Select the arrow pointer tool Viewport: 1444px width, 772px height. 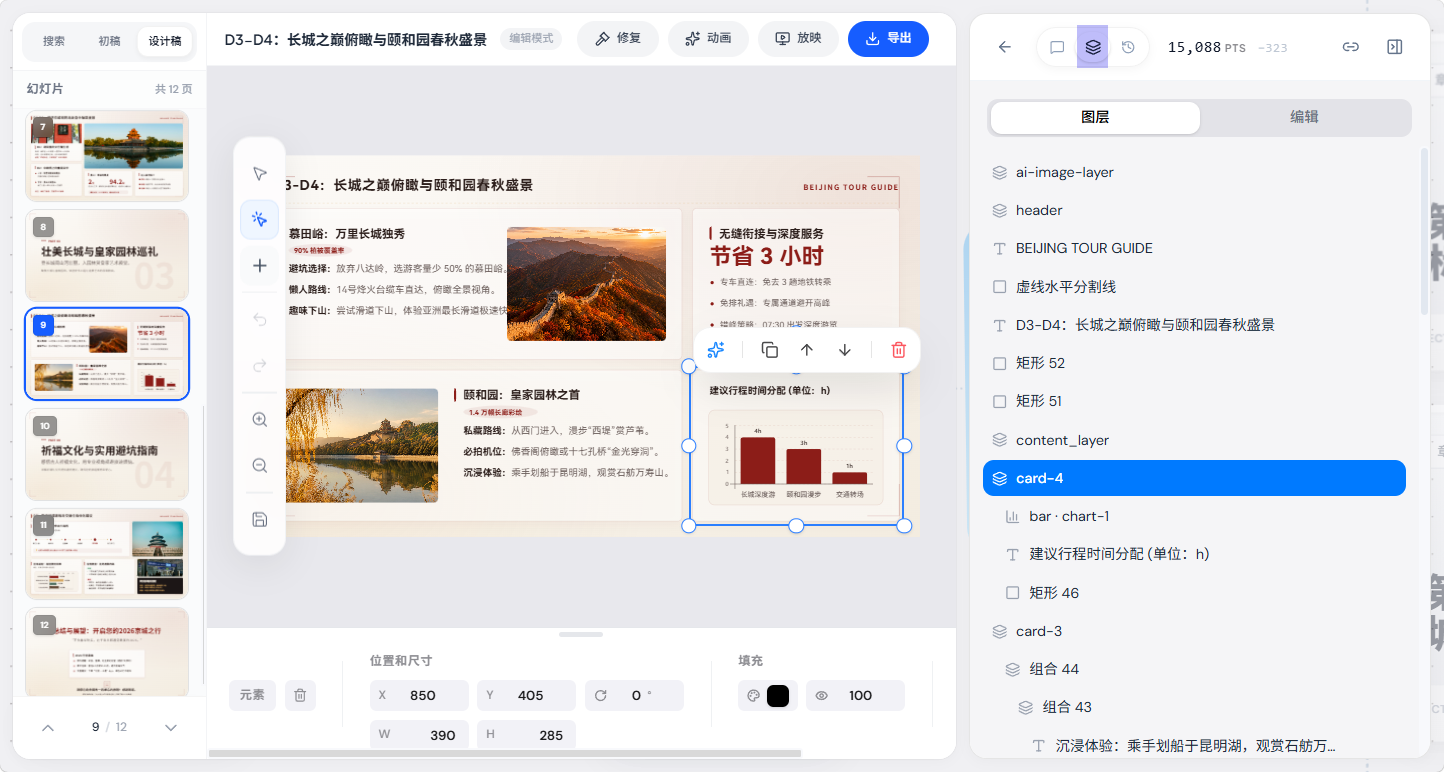click(260, 174)
